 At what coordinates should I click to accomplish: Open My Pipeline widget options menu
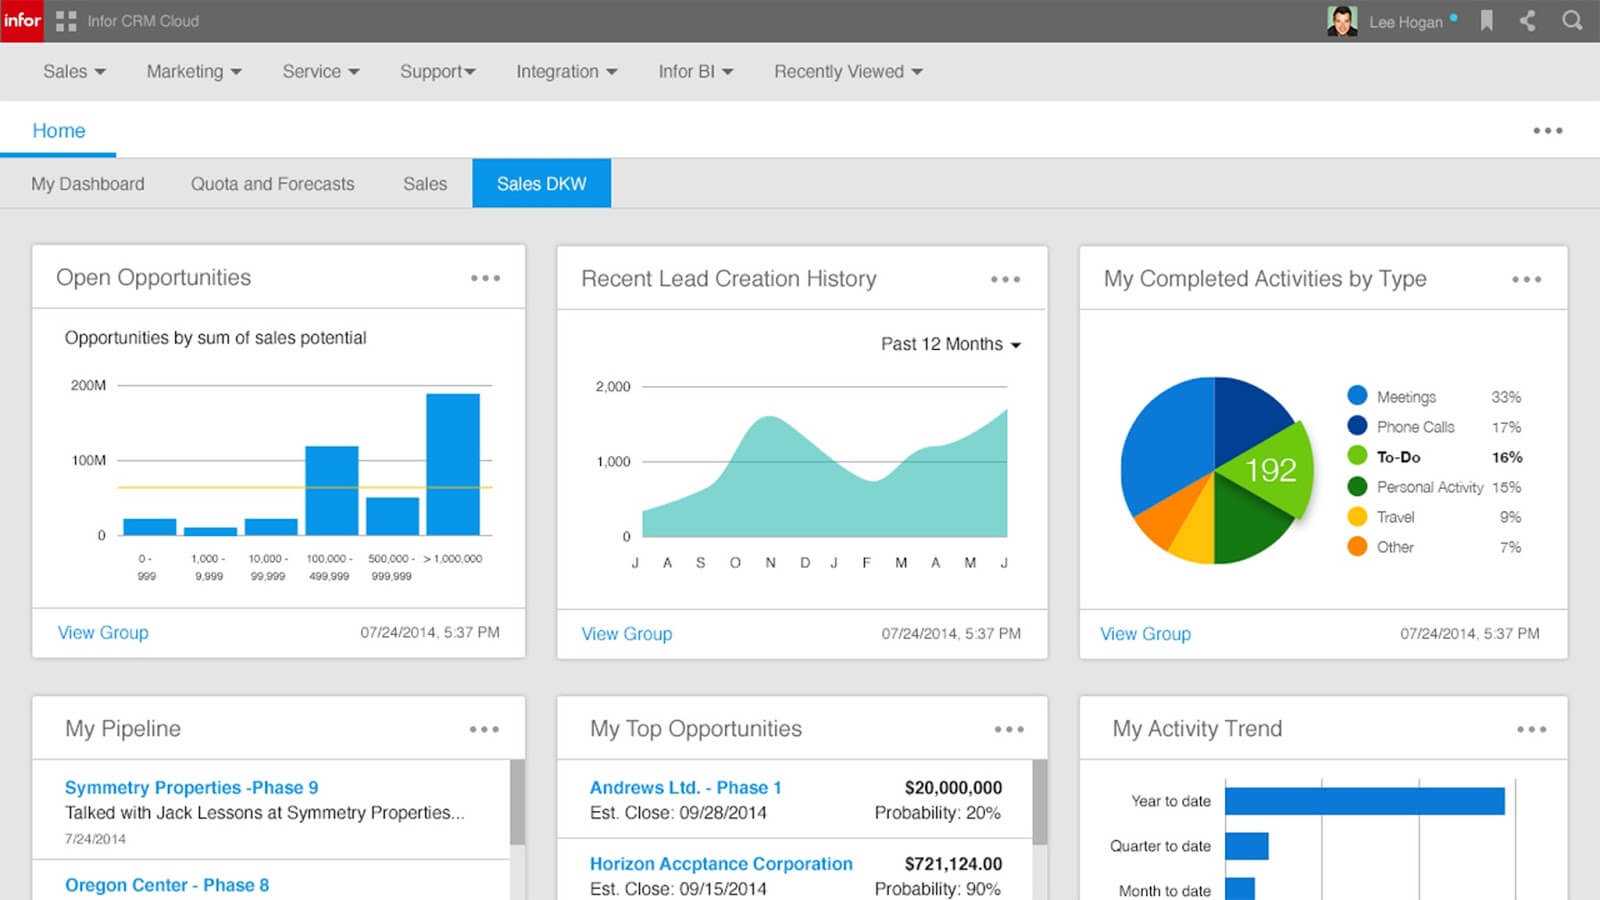(485, 729)
